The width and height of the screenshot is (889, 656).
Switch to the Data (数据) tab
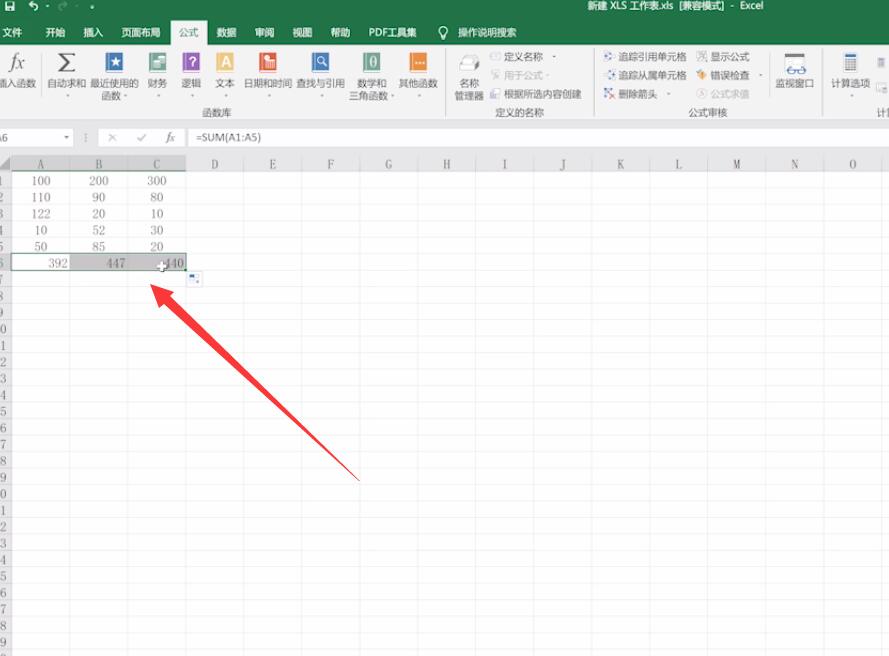226,32
